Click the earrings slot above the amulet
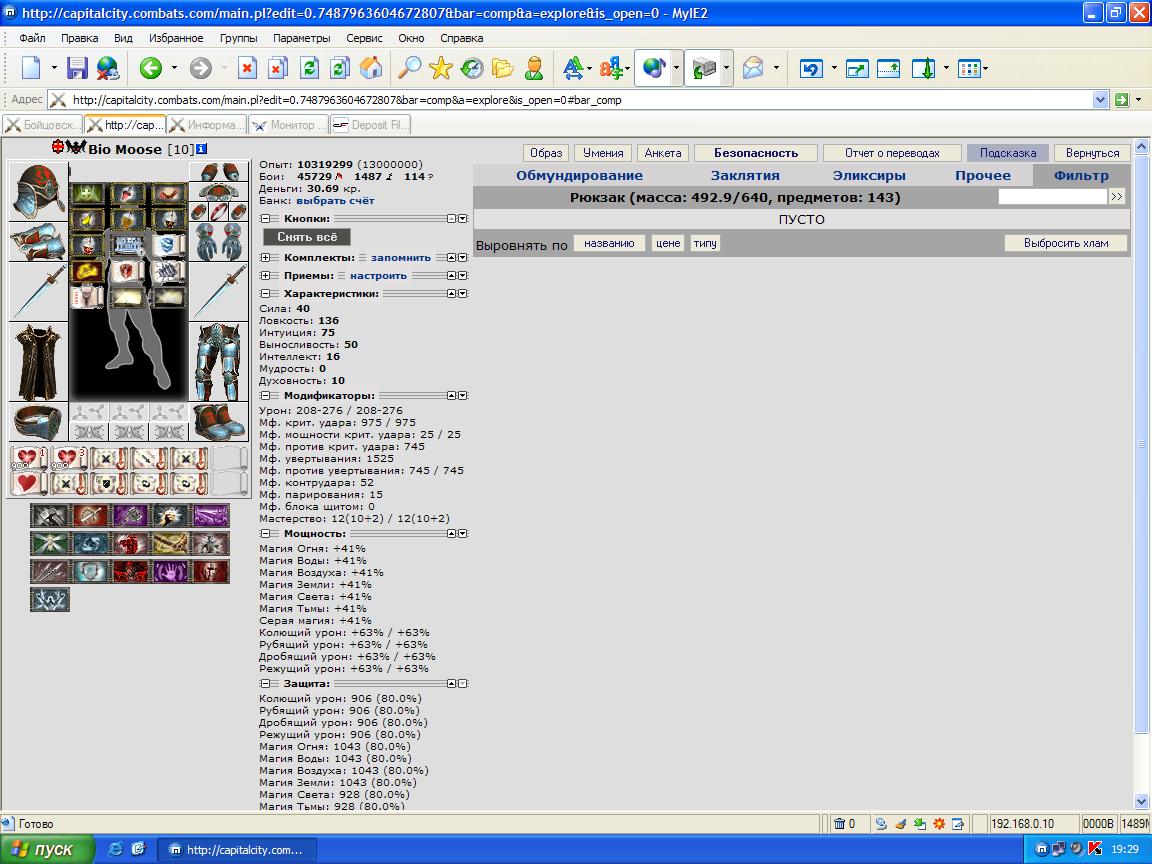The image size is (1152, 864). [219, 173]
